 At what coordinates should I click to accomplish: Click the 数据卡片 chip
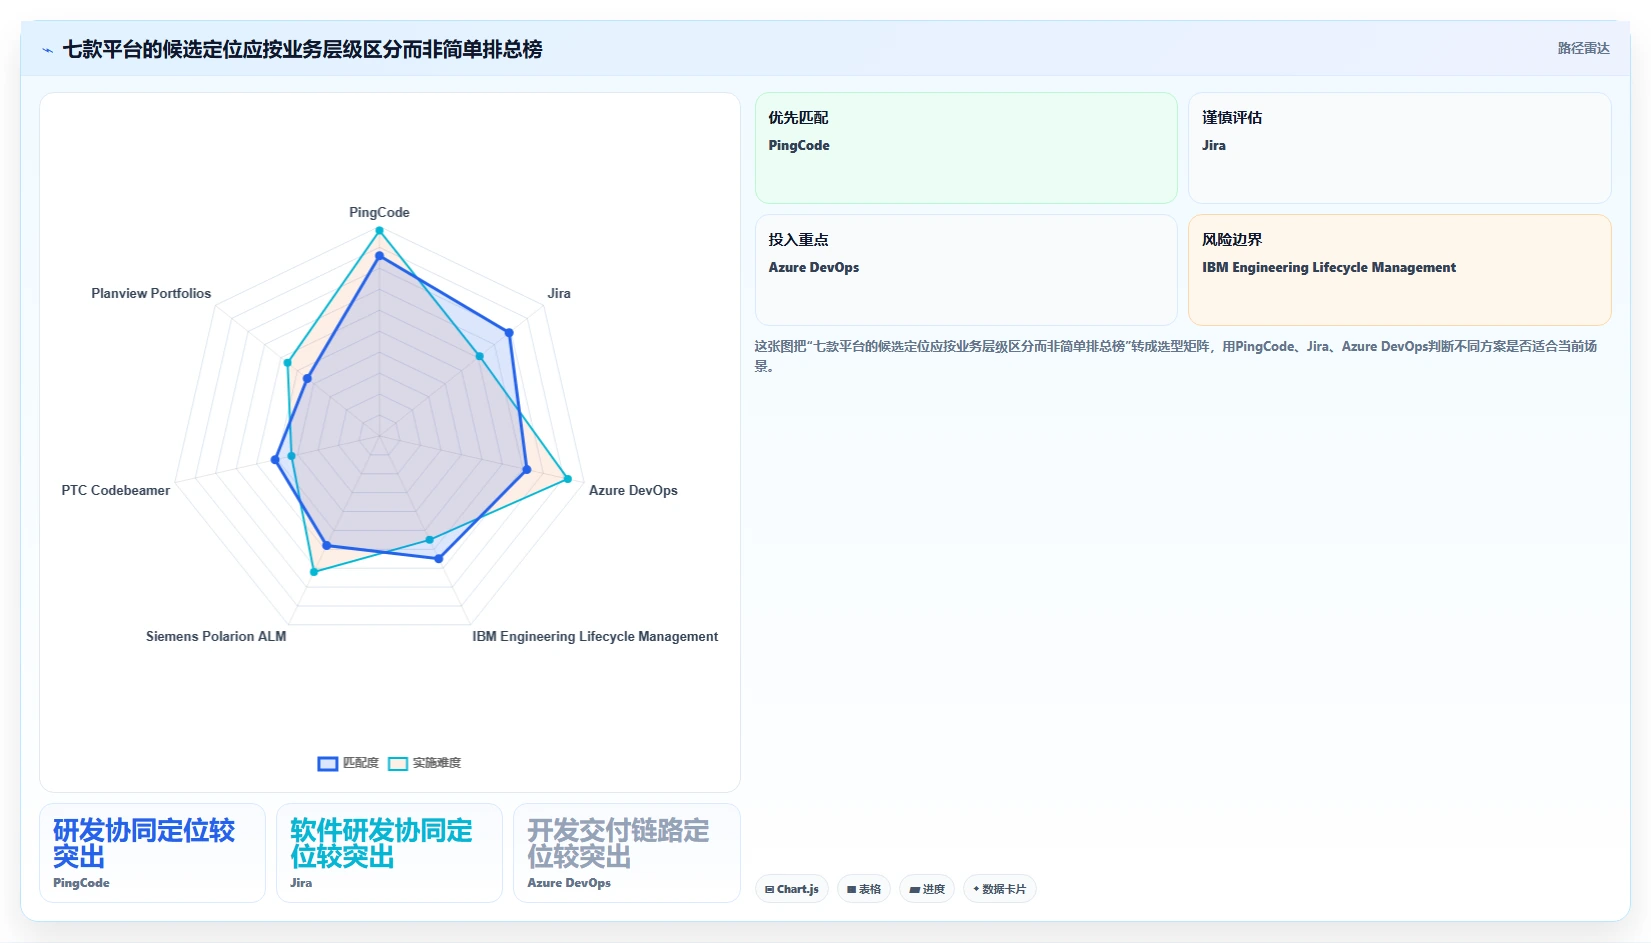click(1000, 889)
